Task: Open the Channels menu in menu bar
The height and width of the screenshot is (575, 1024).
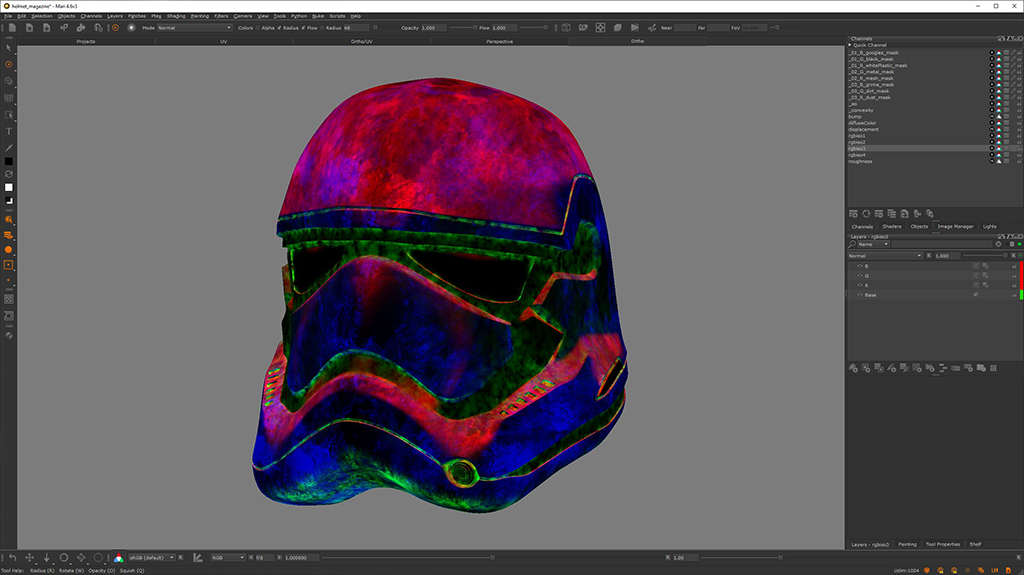Action: tap(91, 16)
